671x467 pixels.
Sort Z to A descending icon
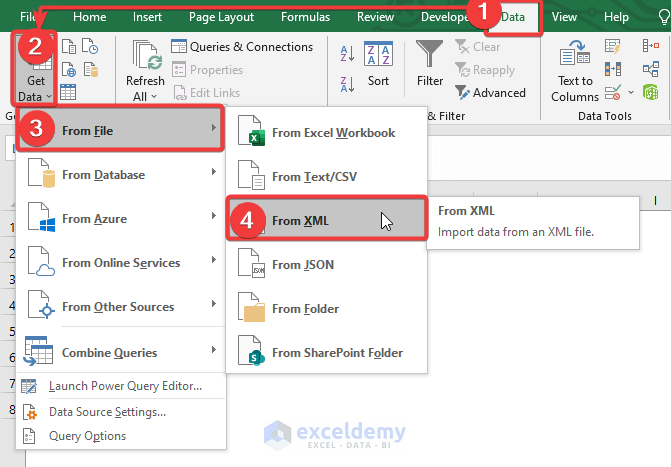tap(347, 84)
